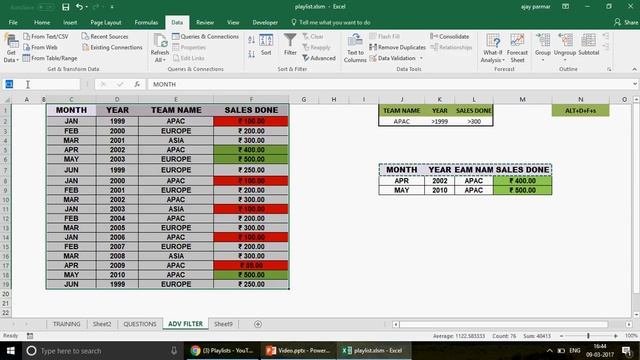Click the new sheet plus button
640x360 pixels.
pos(258,324)
